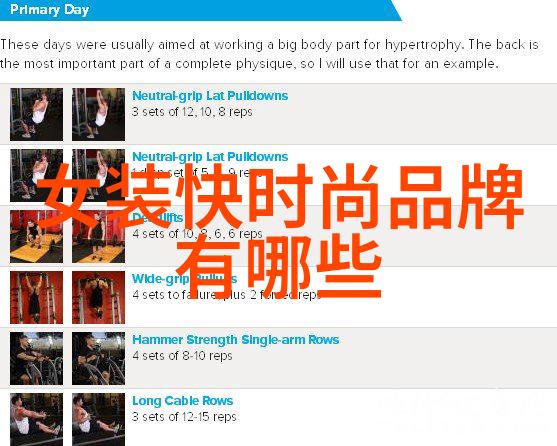View deadlift start-position thumbnail

tap(37, 236)
